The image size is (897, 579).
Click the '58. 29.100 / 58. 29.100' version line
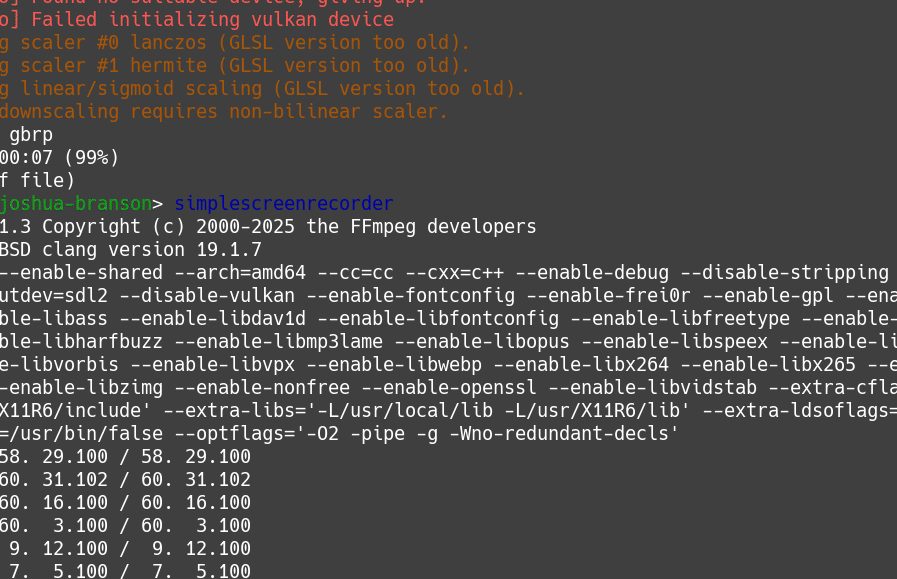(125, 457)
